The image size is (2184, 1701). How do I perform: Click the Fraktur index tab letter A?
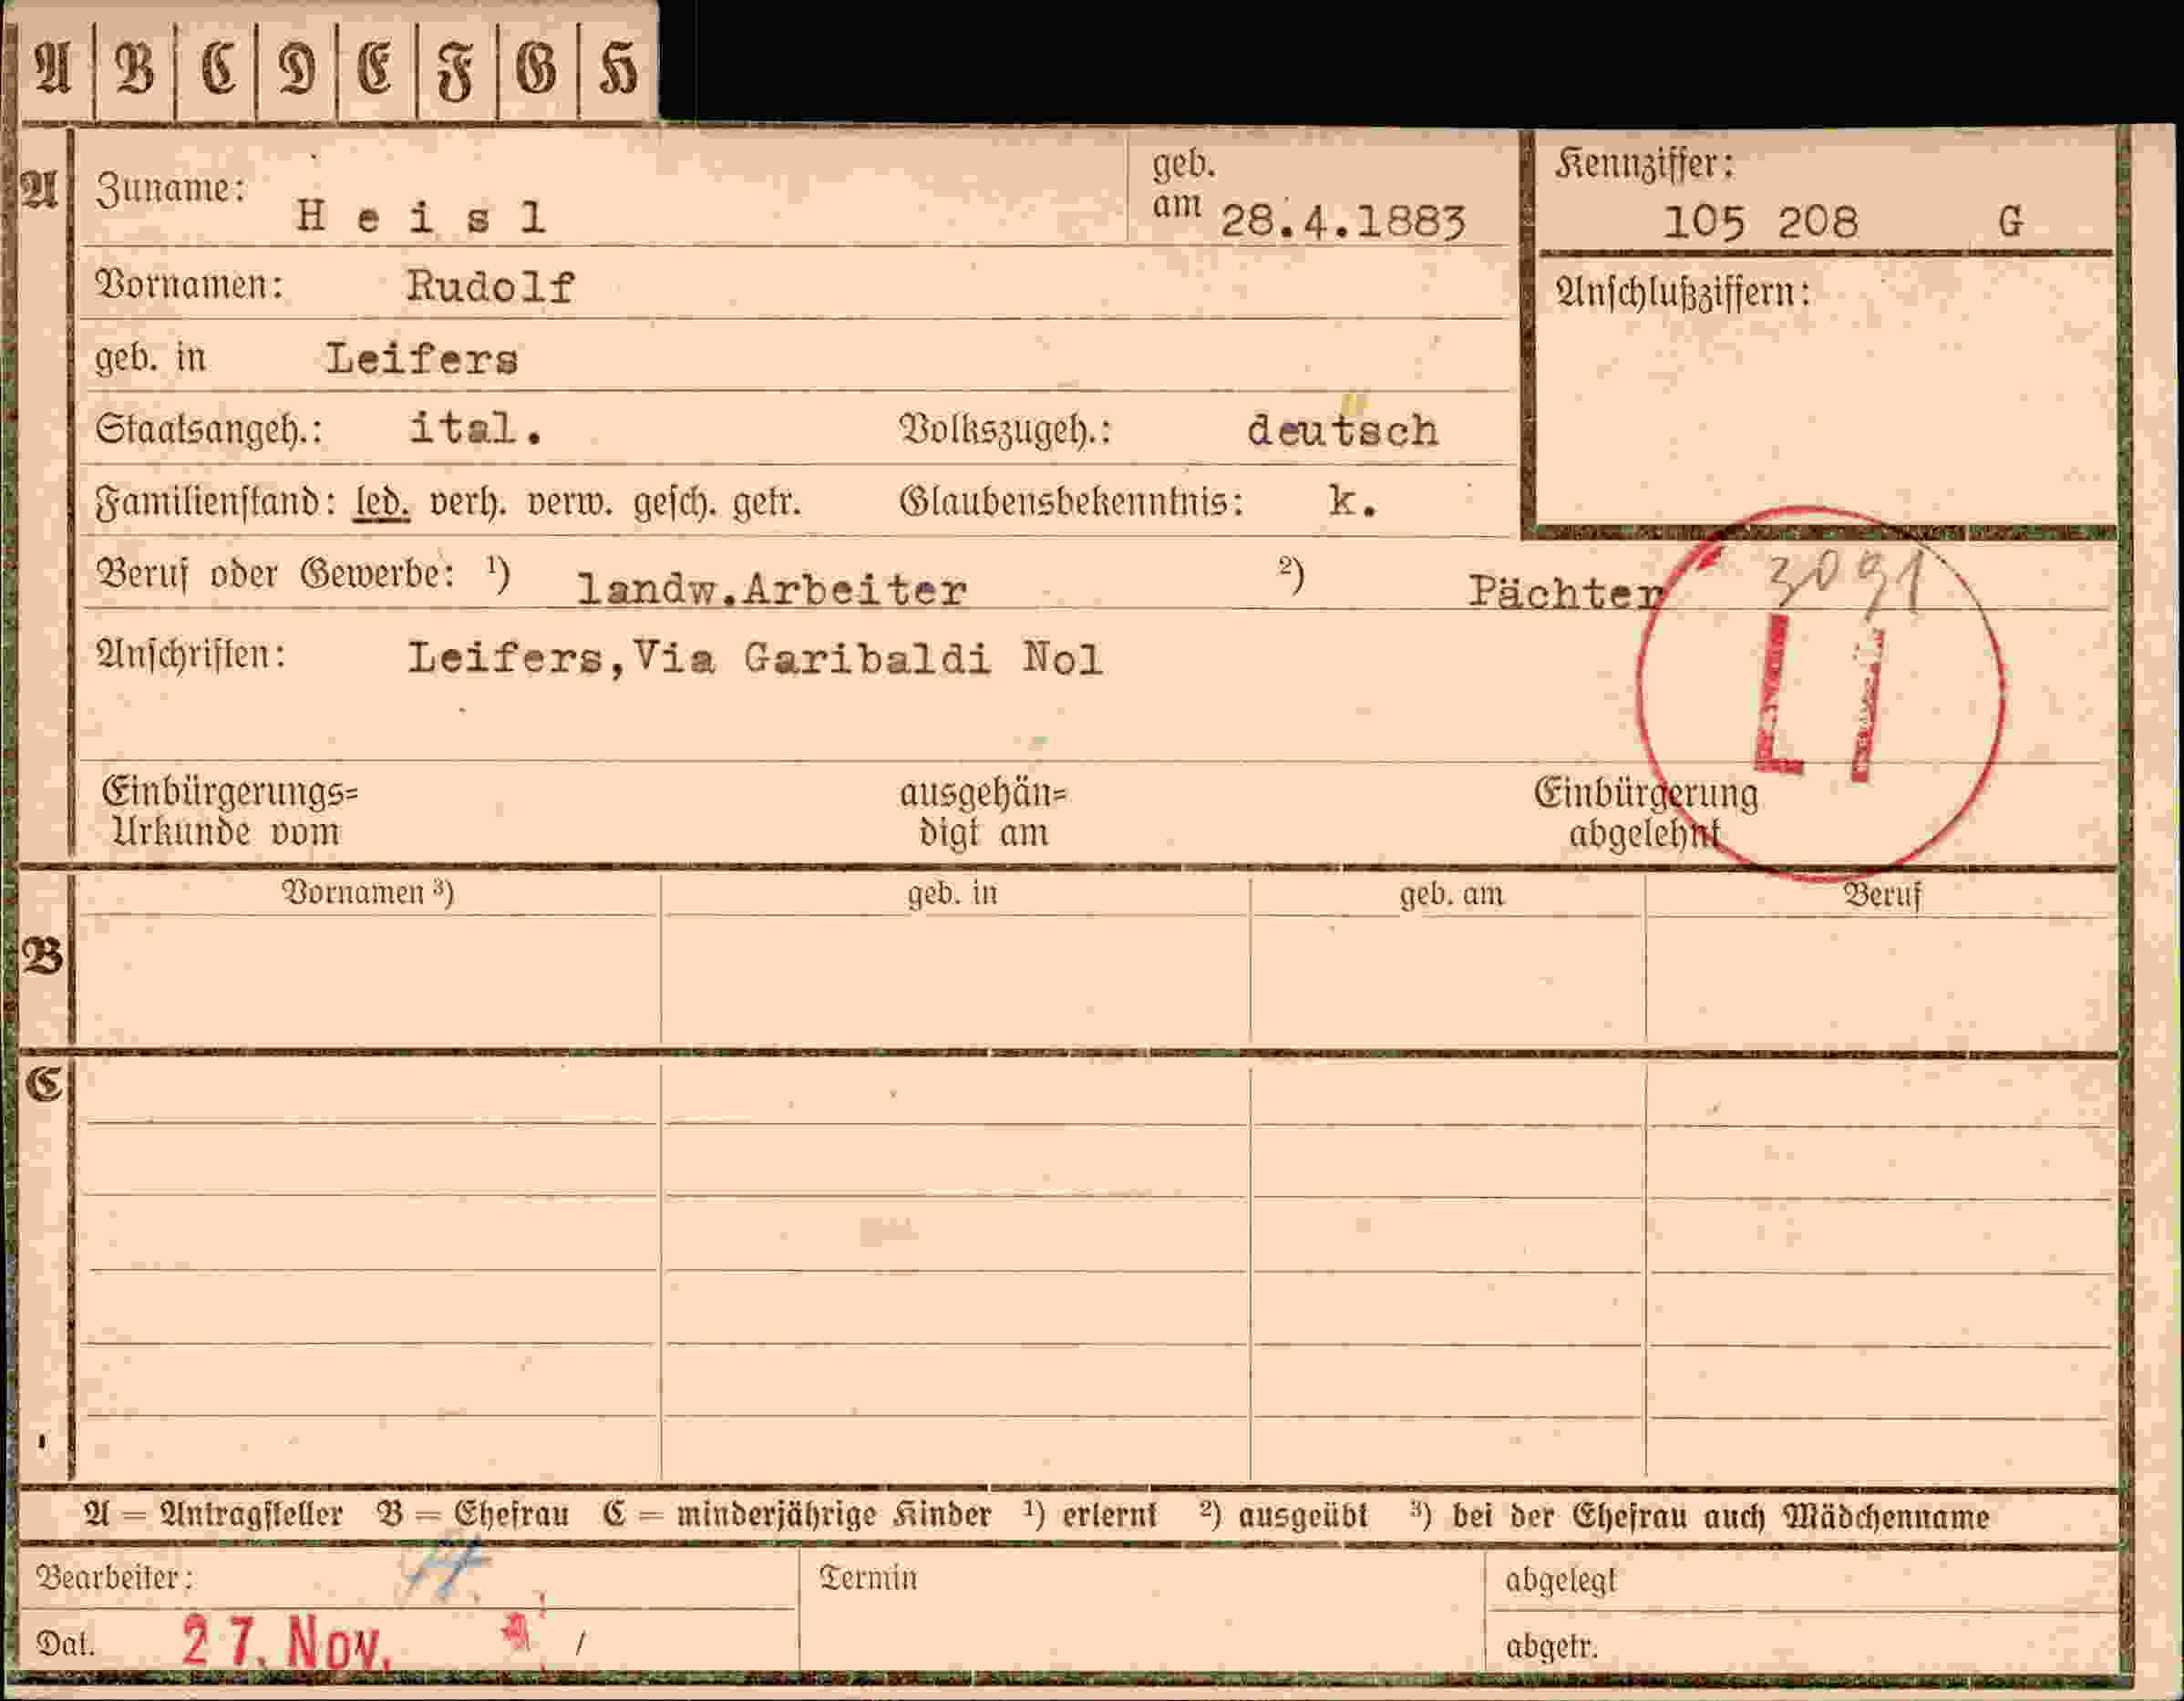[53, 69]
